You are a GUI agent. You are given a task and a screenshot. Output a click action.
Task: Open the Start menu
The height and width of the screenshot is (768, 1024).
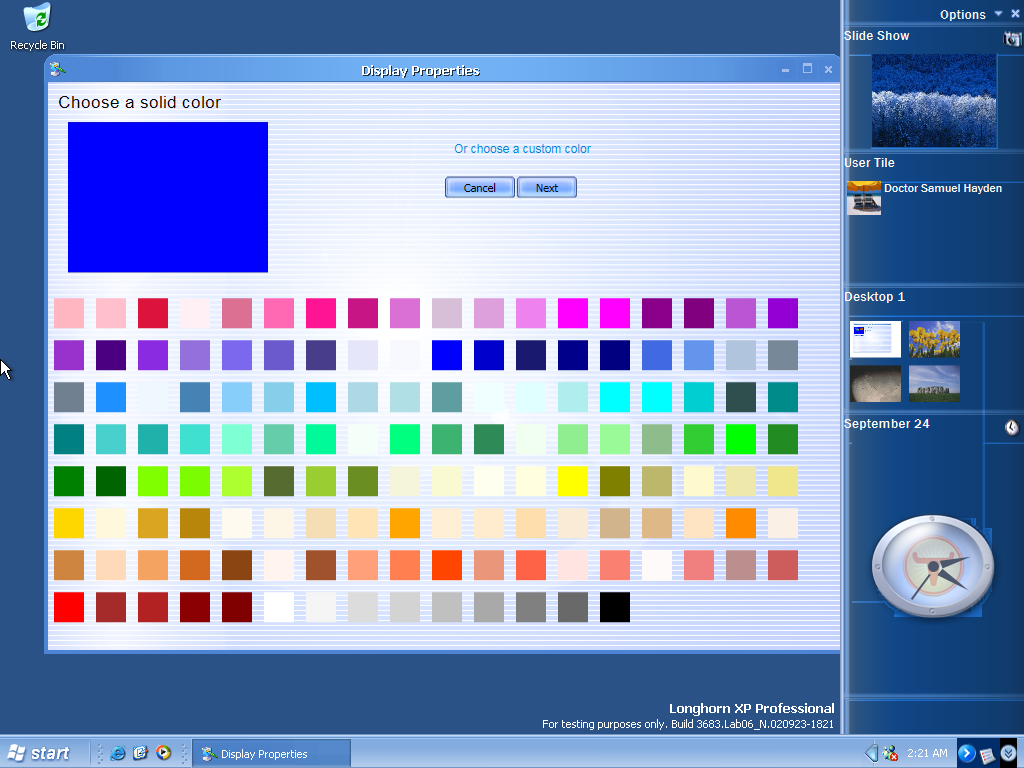pos(40,754)
